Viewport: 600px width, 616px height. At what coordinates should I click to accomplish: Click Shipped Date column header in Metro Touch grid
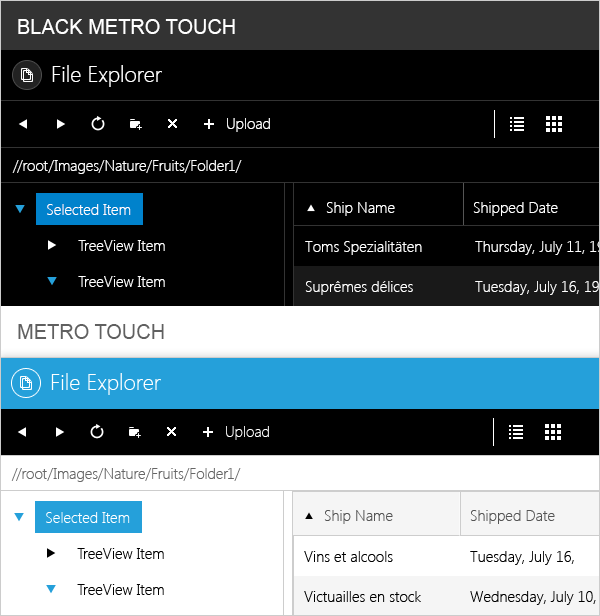click(512, 516)
